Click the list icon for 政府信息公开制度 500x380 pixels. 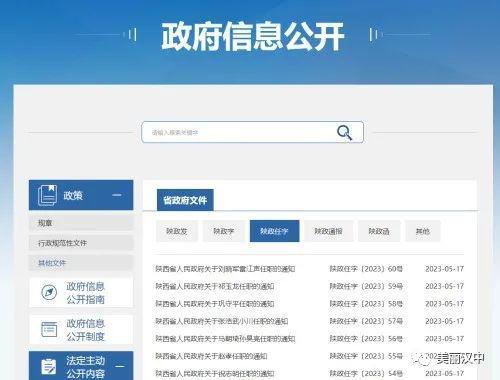pyautogui.click(x=49, y=329)
